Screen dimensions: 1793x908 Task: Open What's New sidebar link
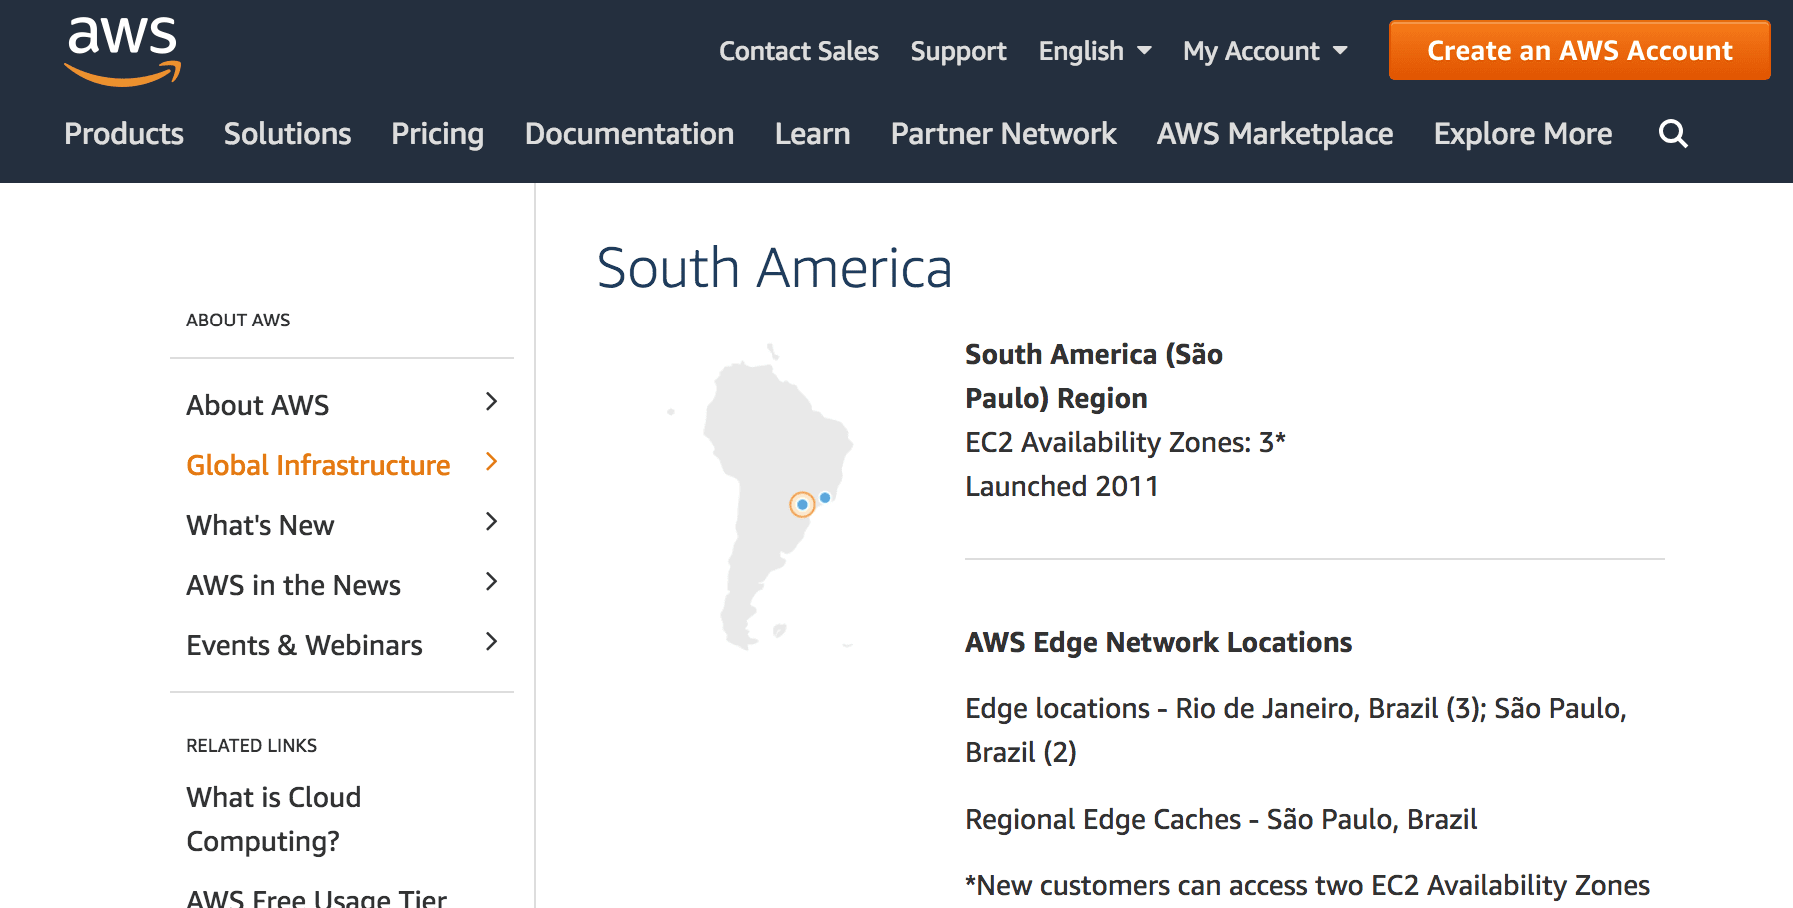coord(260,525)
